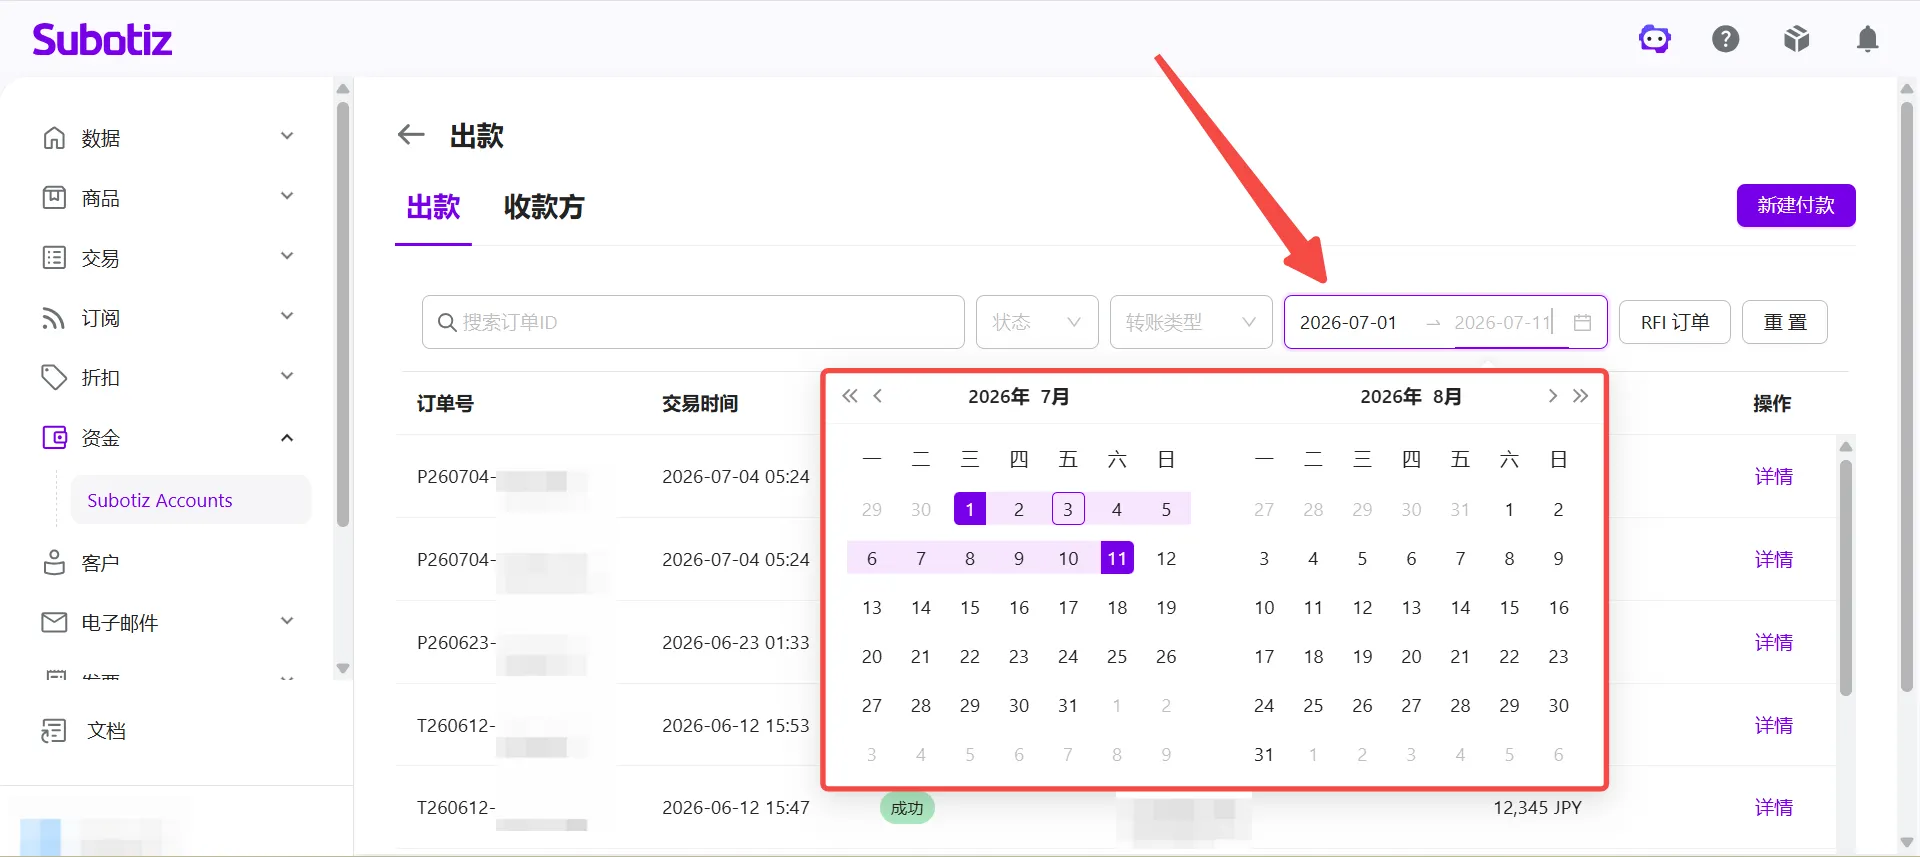
Task: Click the 12,345 JPY amount
Action: pyautogui.click(x=1537, y=807)
